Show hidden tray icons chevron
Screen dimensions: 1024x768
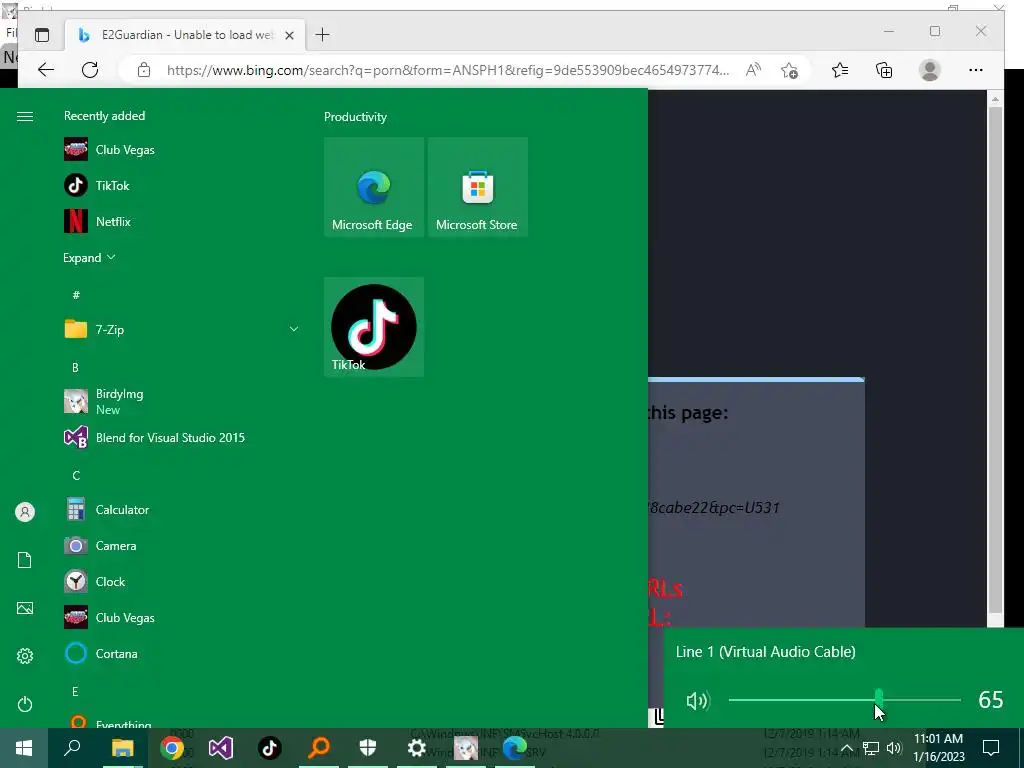(x=846, y=748)
